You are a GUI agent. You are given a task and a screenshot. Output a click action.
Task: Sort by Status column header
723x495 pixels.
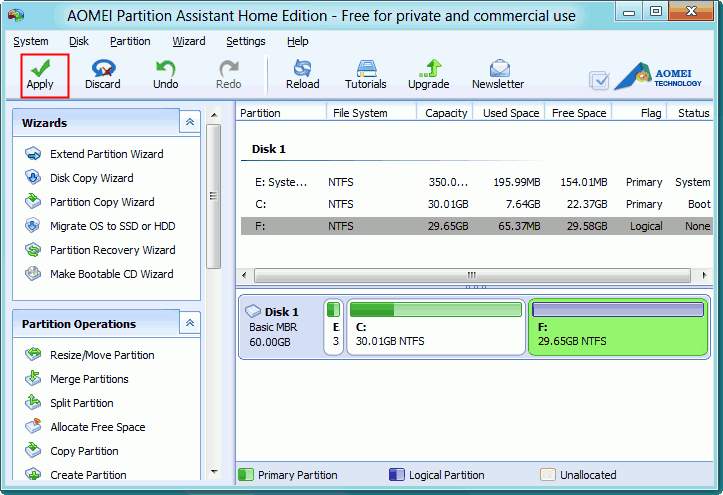(x=690, y=113)
